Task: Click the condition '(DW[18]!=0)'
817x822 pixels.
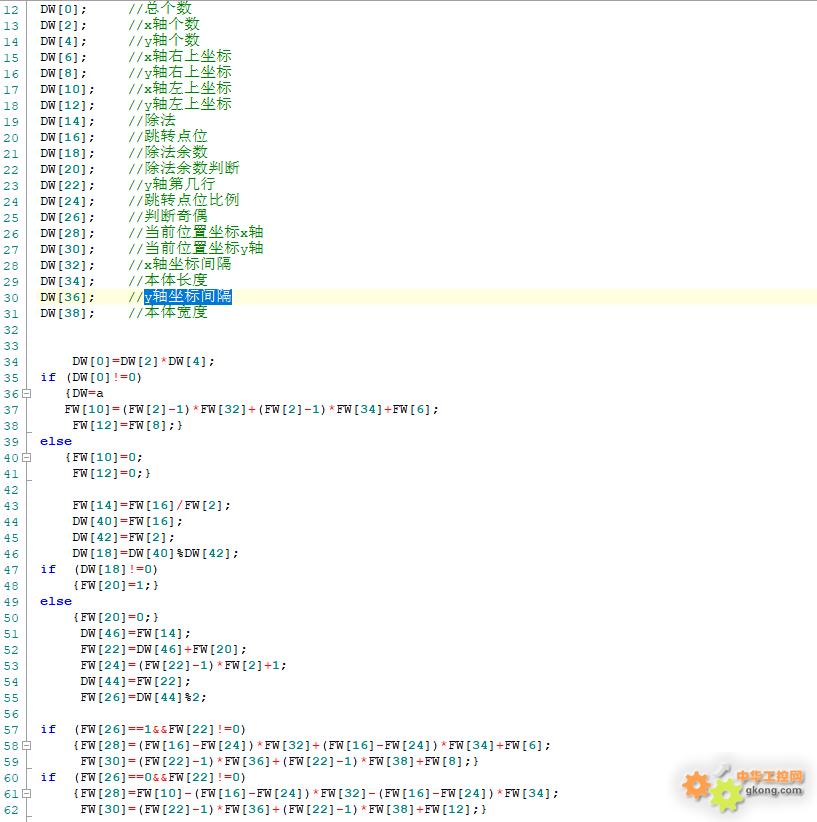Action: point(116,569)
